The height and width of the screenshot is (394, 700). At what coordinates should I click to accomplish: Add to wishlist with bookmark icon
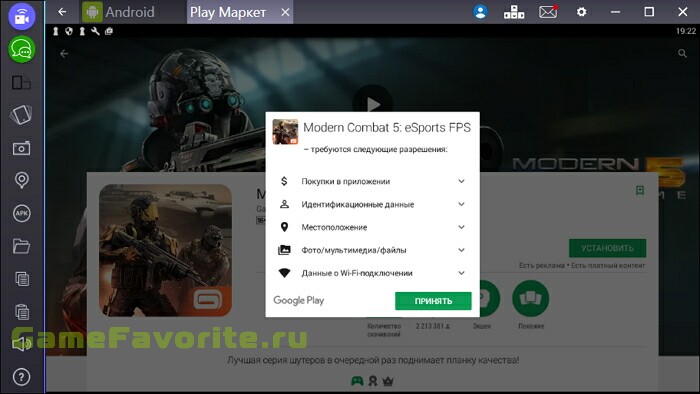(640, 191)
